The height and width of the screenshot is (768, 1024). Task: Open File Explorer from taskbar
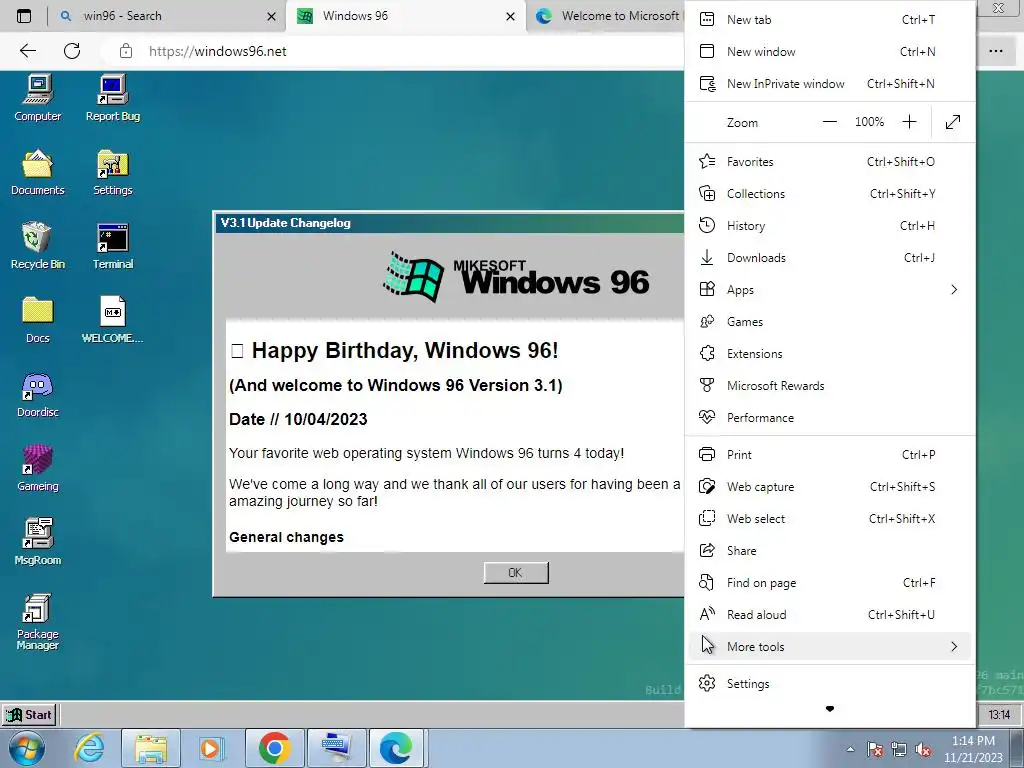[151, 748]
